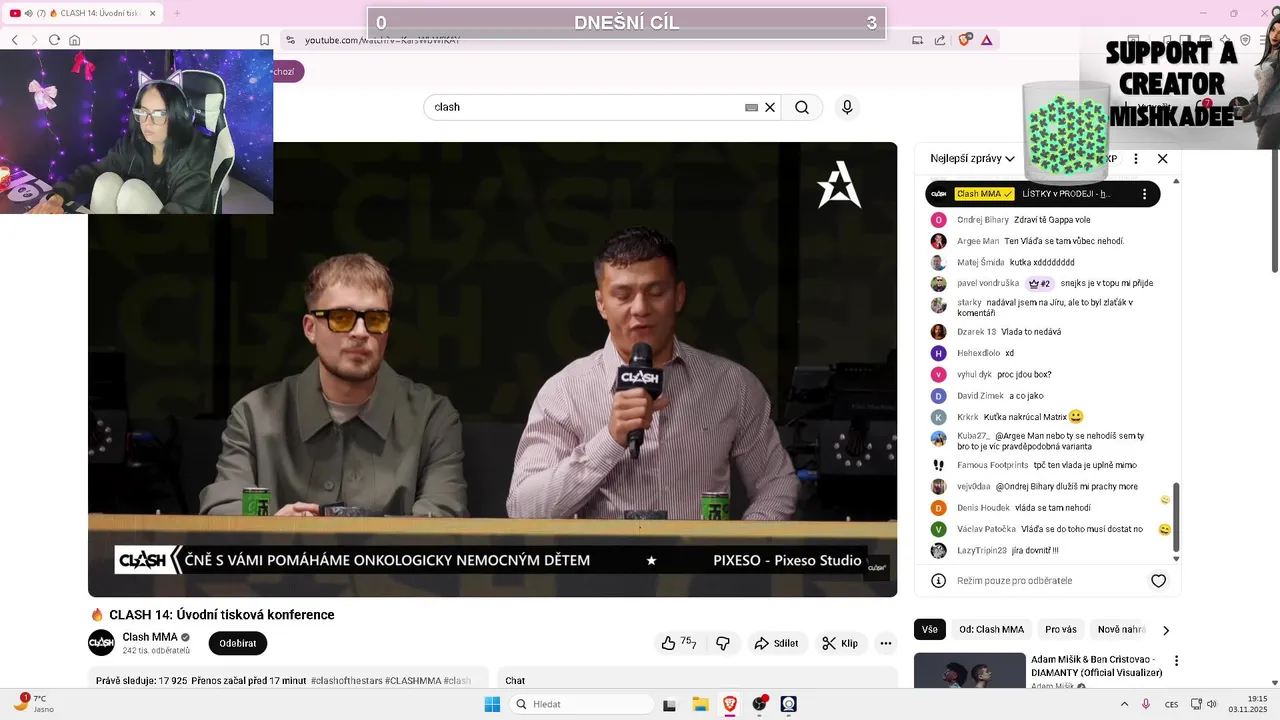Open OBS Studio from the taskbar

pos(760,704)
